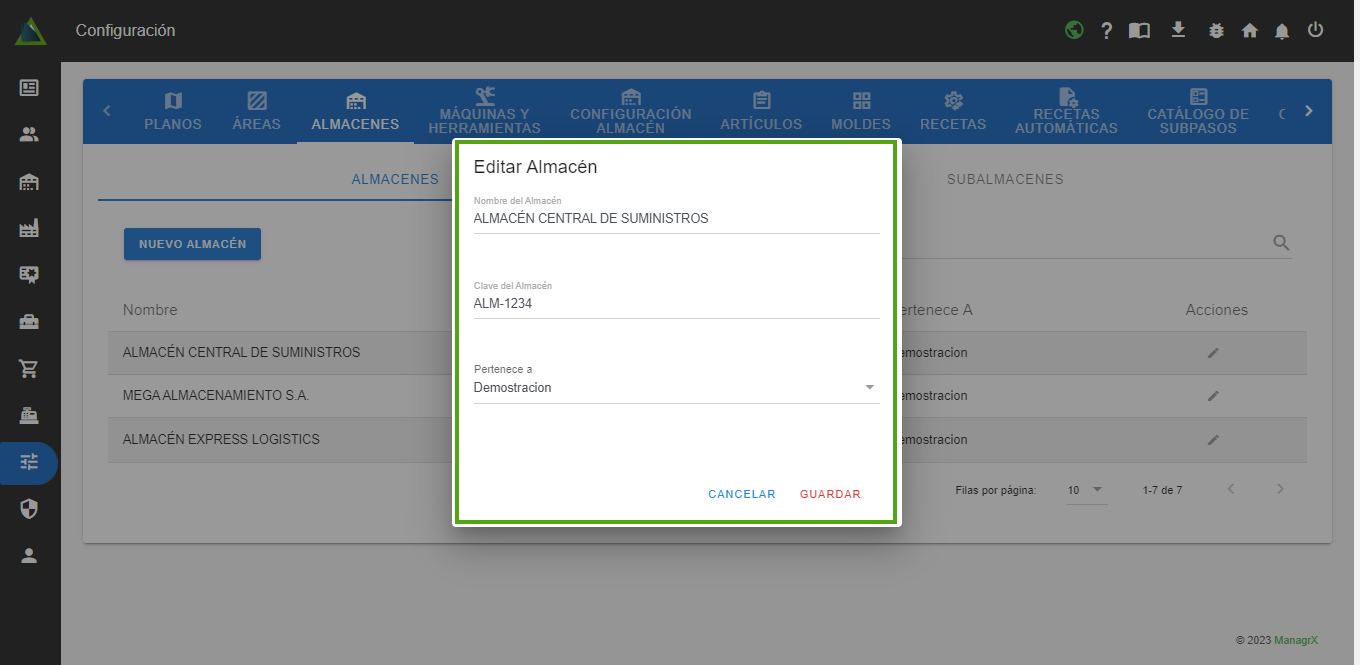Click the shield icon in sidebar
This screenshot has height=665, width=1360.
[x=29, y=509]
